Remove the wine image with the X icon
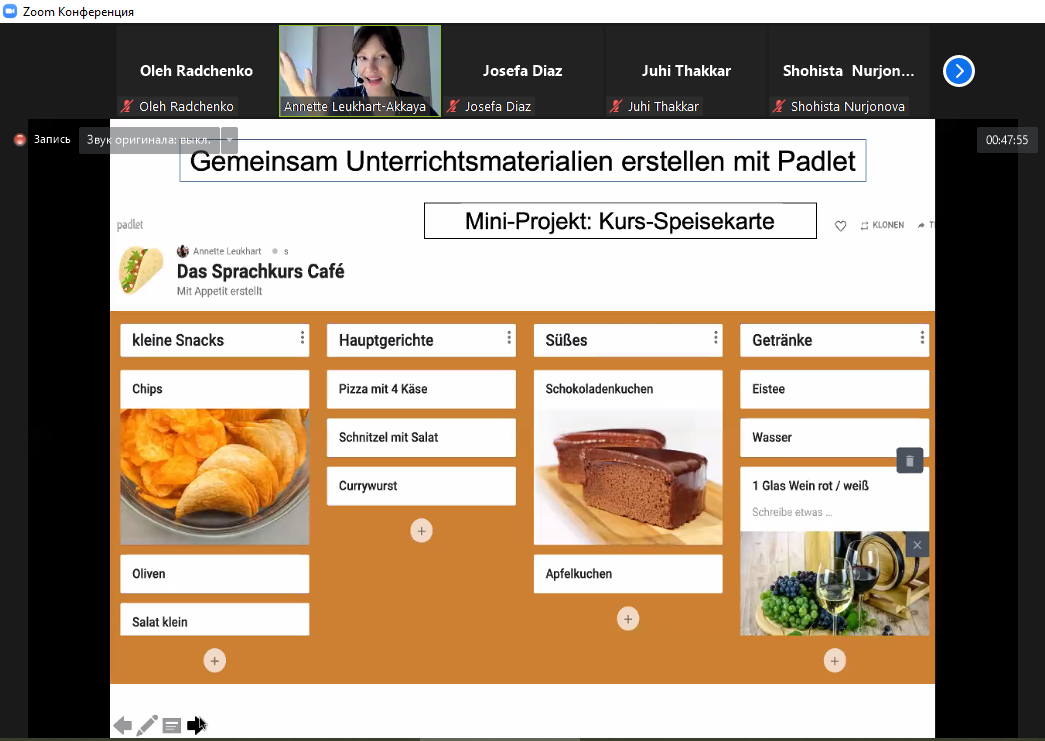Viewport: 1045px width, 741px height. [x=917, y=544]
